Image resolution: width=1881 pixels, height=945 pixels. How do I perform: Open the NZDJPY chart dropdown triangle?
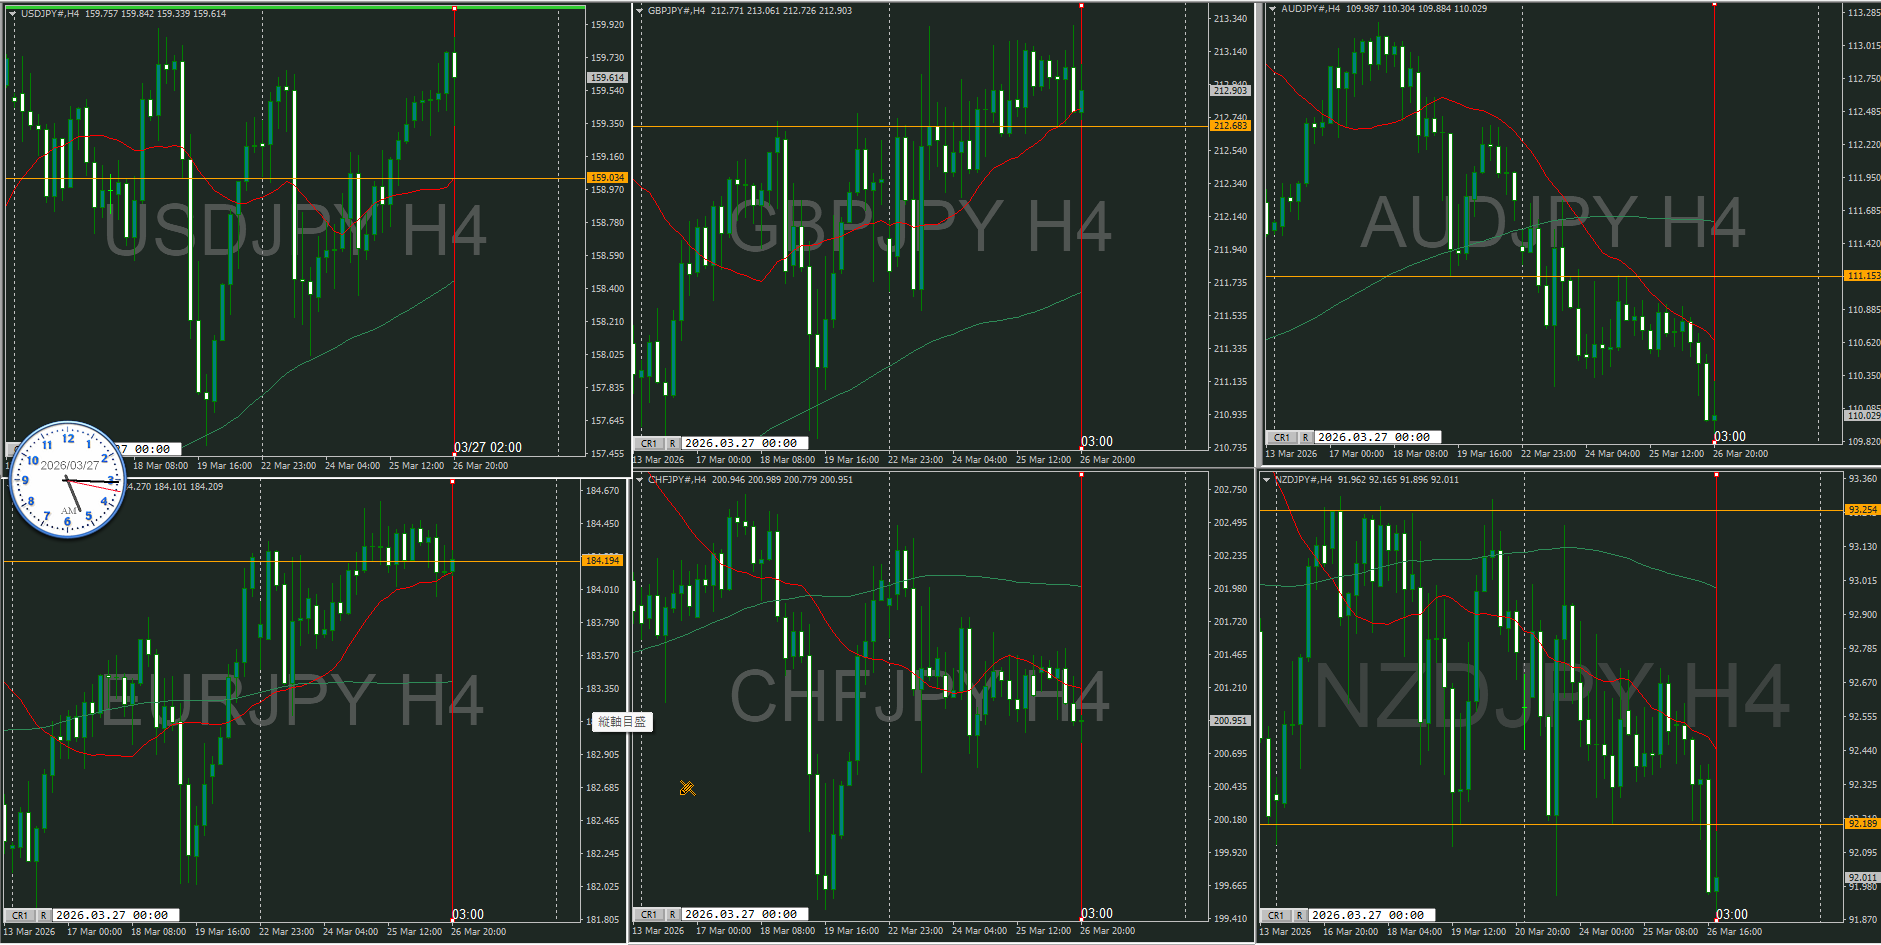pyautogui.click(x=1266, y=480)
